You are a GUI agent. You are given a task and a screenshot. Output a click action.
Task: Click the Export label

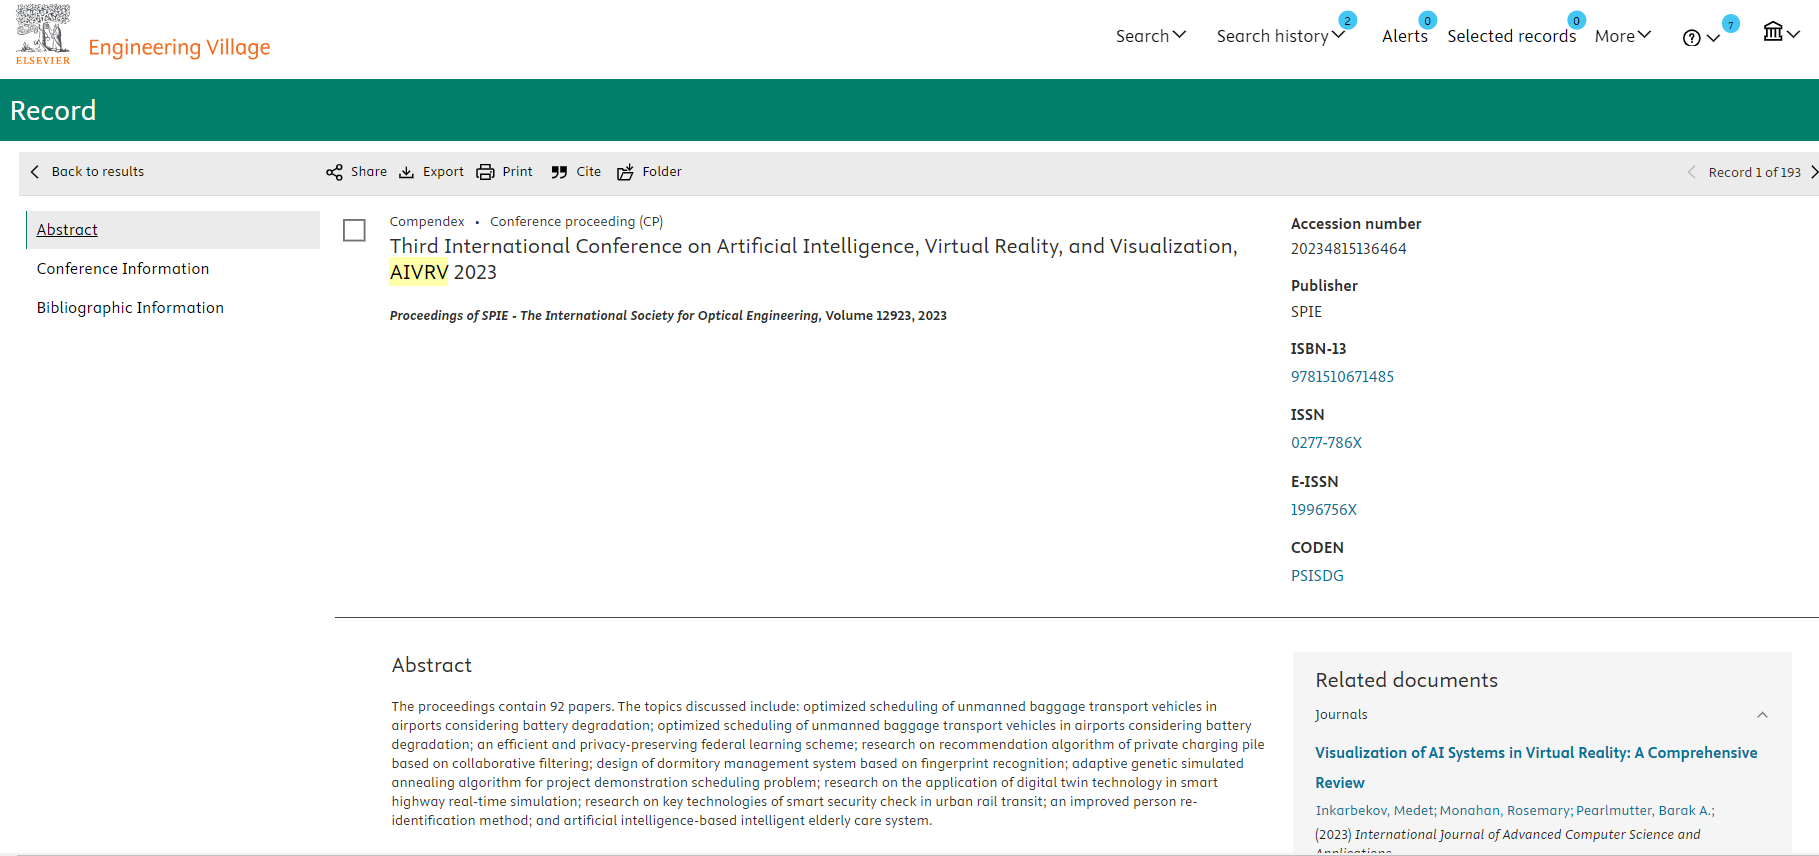point(443,172)
